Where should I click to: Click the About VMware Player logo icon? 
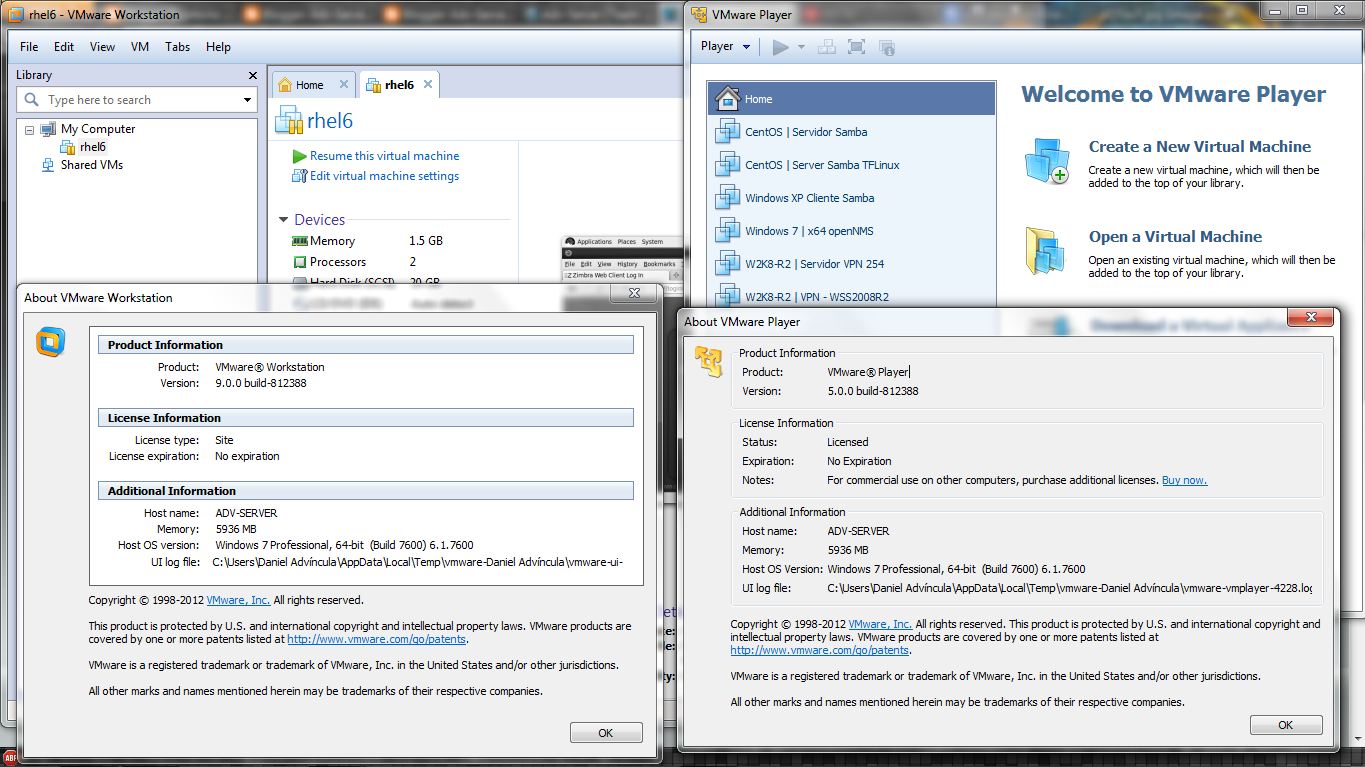709,361
